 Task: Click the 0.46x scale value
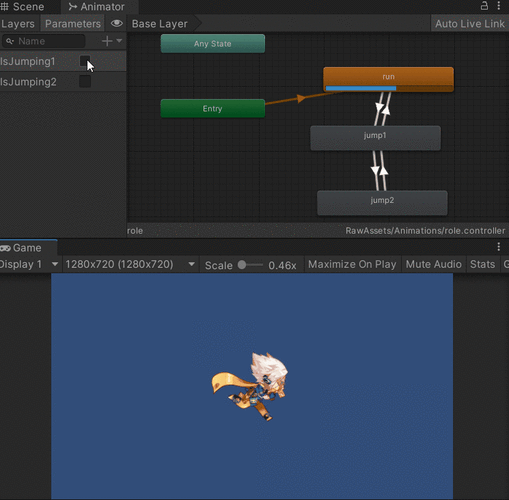282,265
